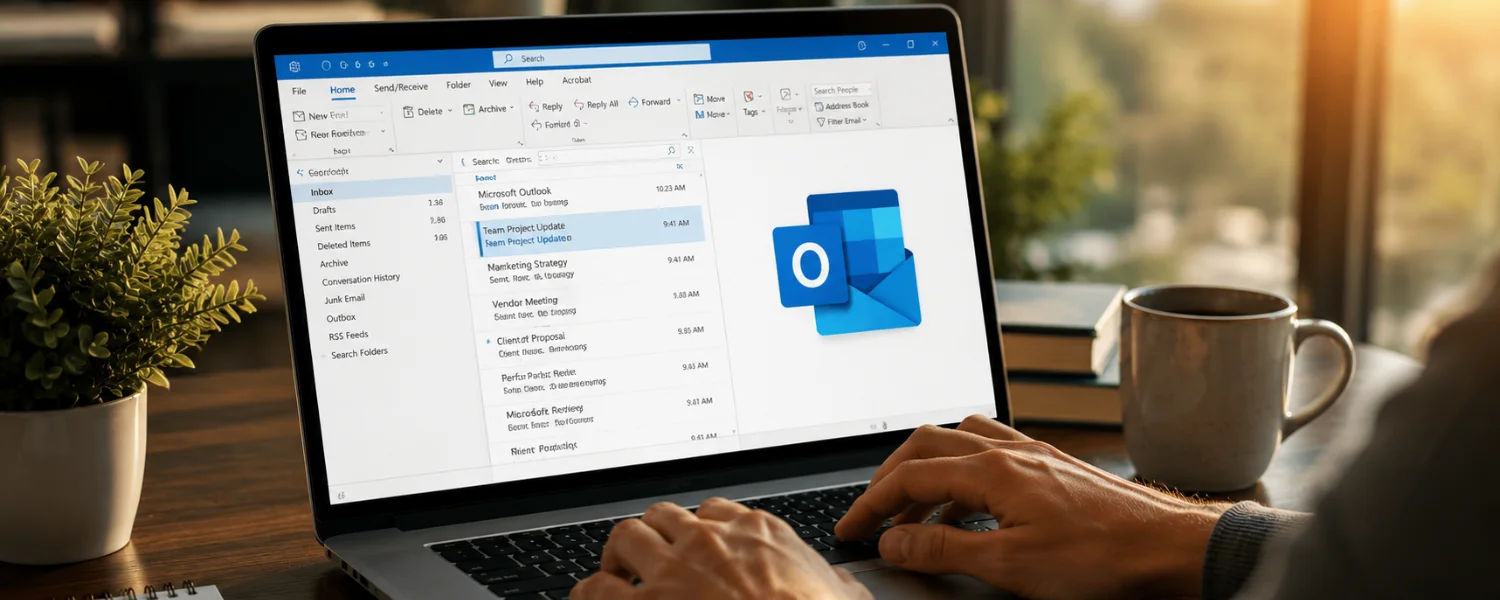Open the Folder ribbon tab
The image size is (1500, 600).
458,86
